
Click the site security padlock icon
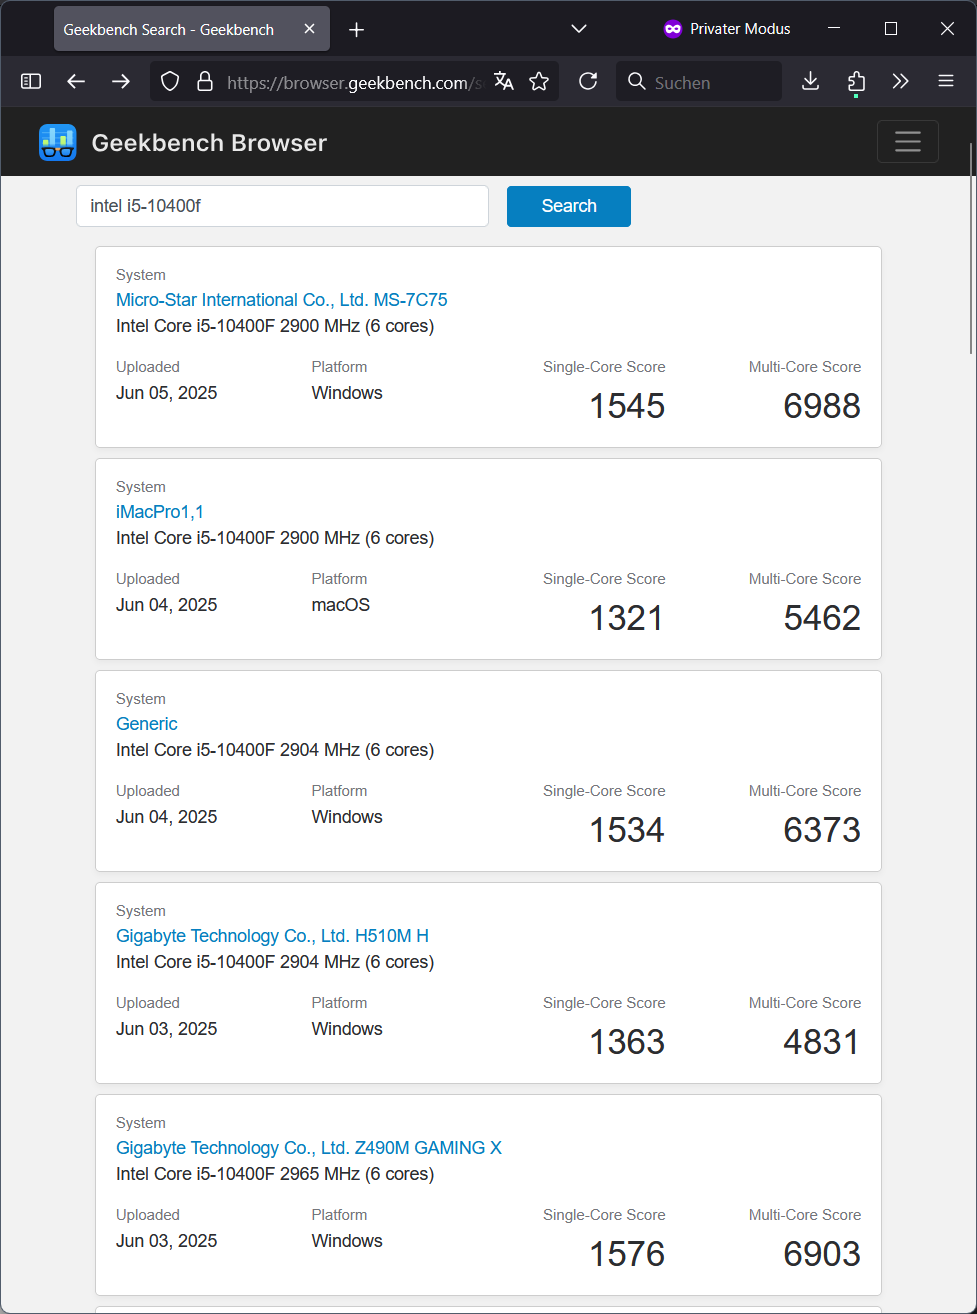click(x=204, y=82)
